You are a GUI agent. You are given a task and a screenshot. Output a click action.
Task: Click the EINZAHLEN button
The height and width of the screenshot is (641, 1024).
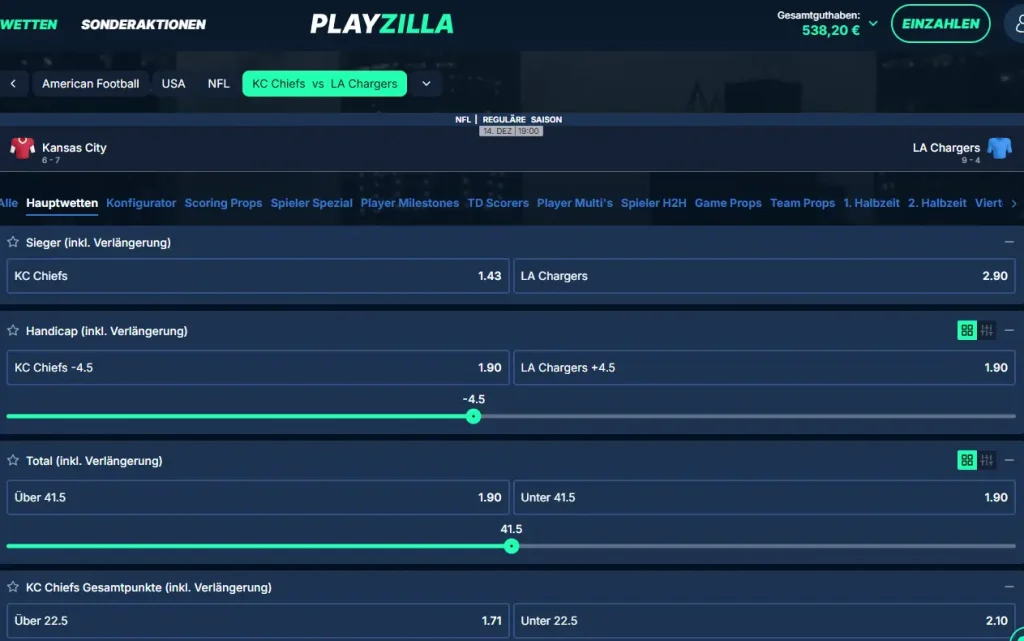(940, 23)
